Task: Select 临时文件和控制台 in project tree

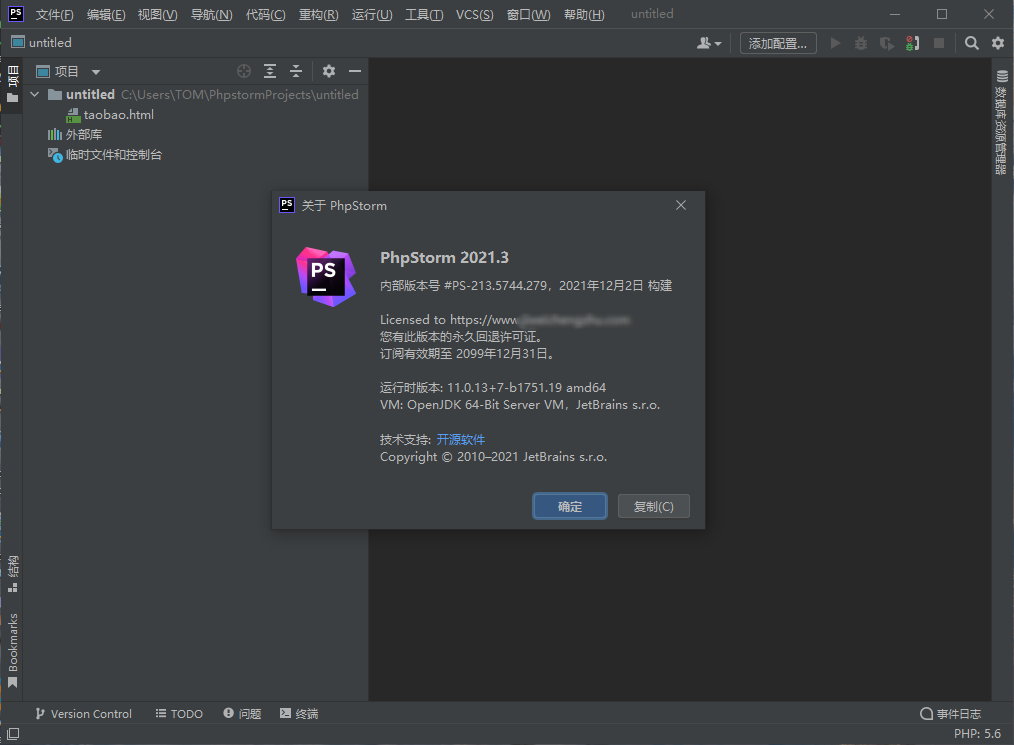Action: tap(105, 155)
